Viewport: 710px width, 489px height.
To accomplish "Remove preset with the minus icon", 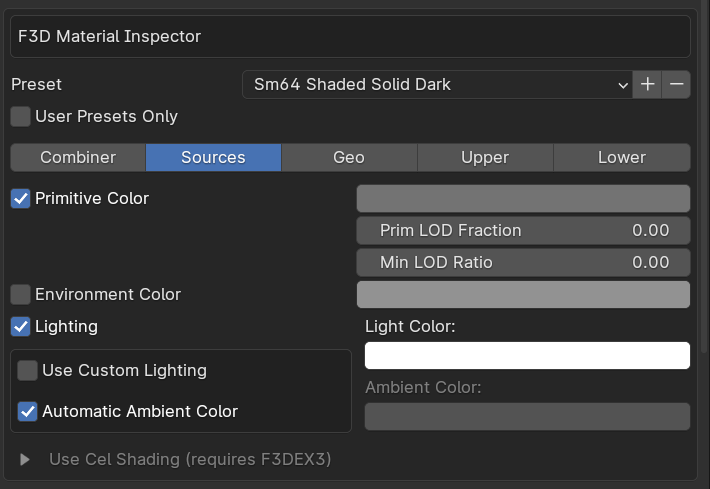I will coord(676,84).
